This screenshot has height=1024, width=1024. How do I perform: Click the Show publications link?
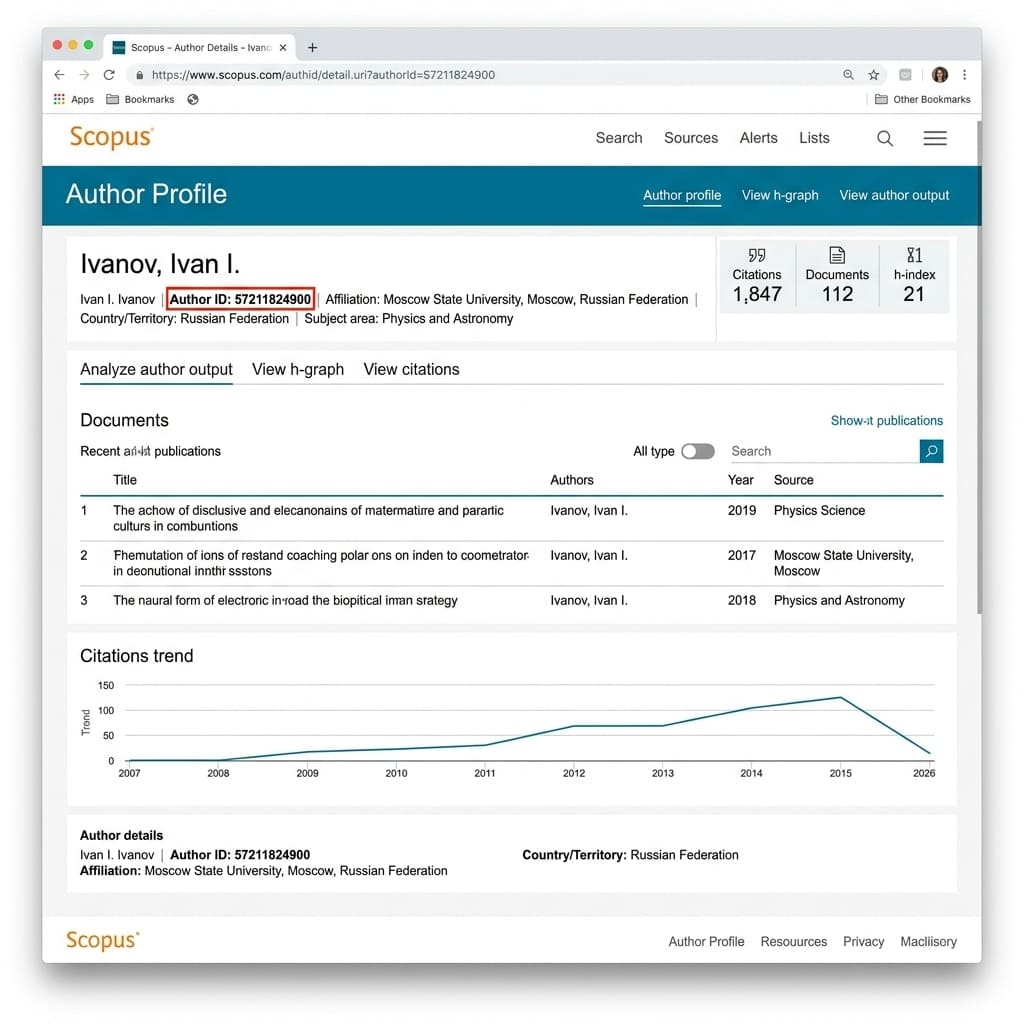point(887,421)
